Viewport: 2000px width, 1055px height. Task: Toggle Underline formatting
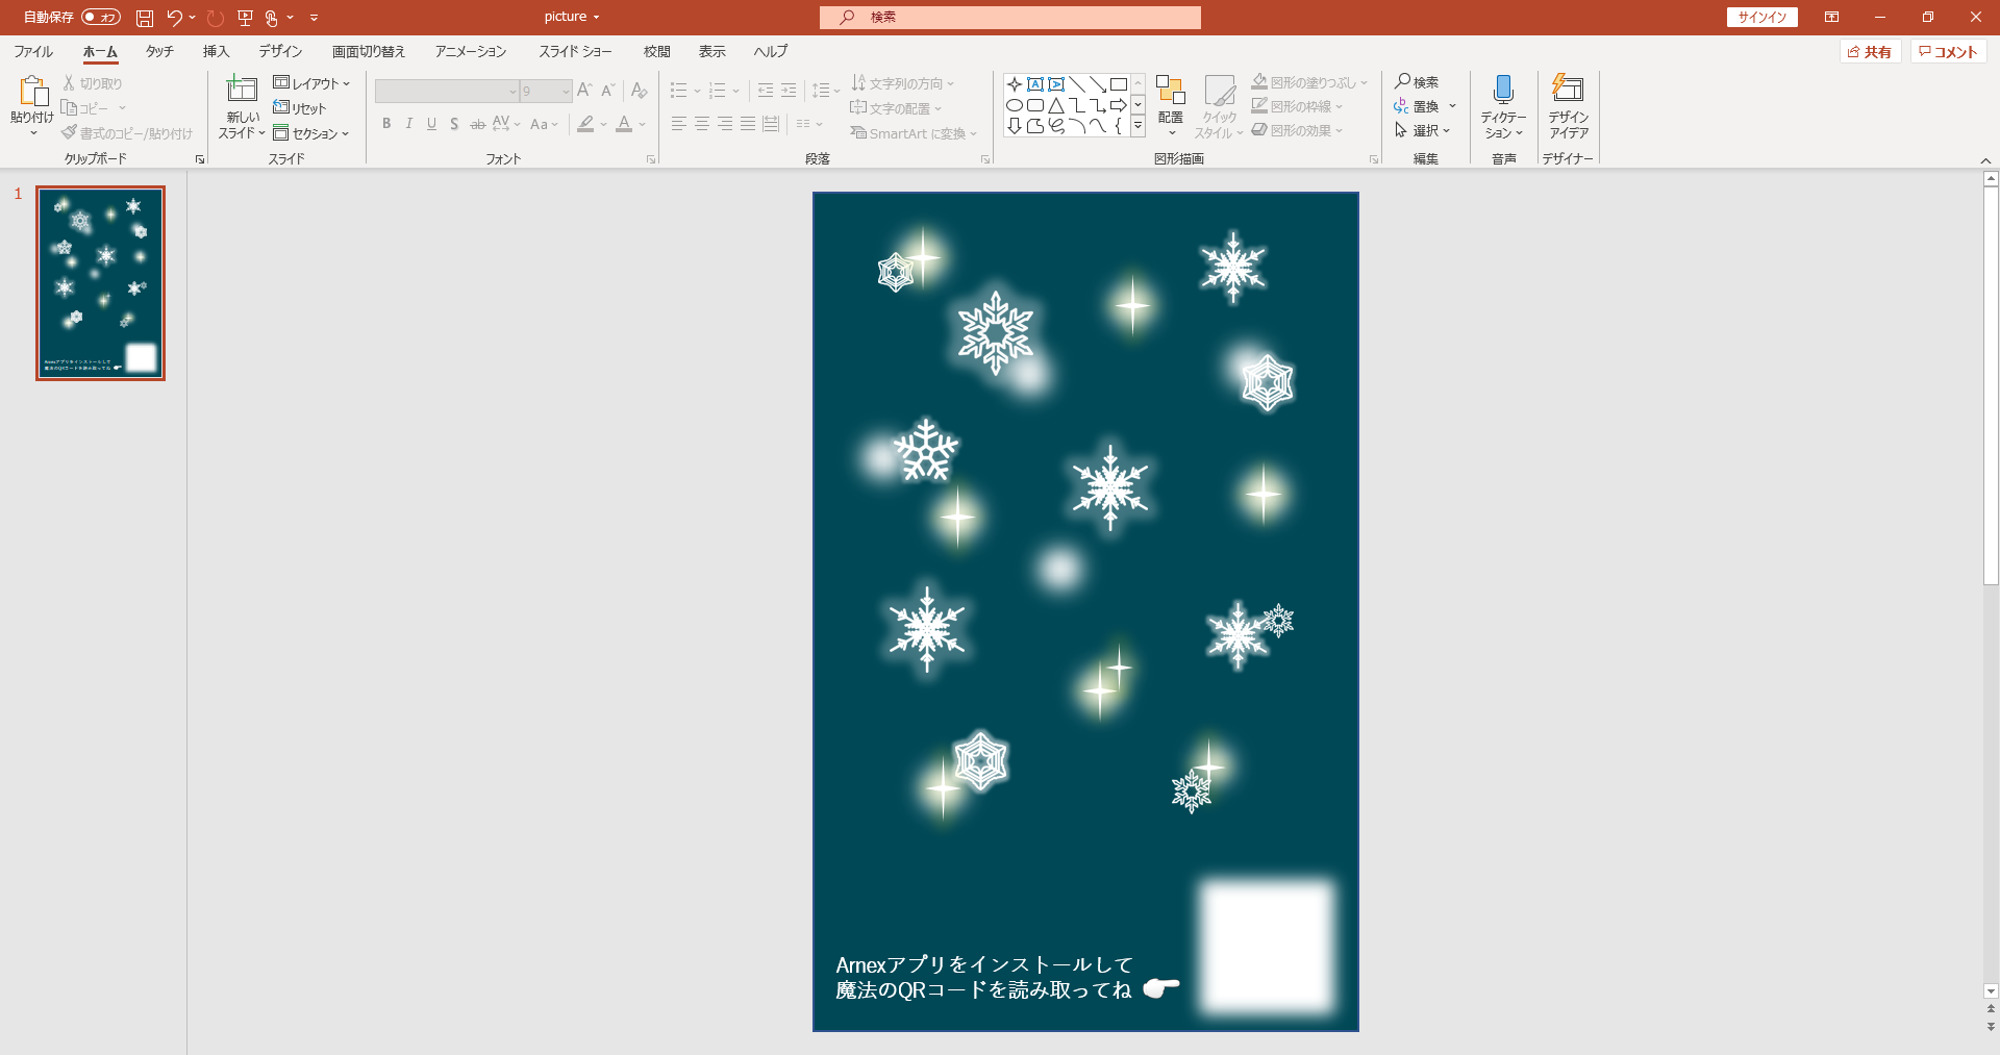[431, 124]
